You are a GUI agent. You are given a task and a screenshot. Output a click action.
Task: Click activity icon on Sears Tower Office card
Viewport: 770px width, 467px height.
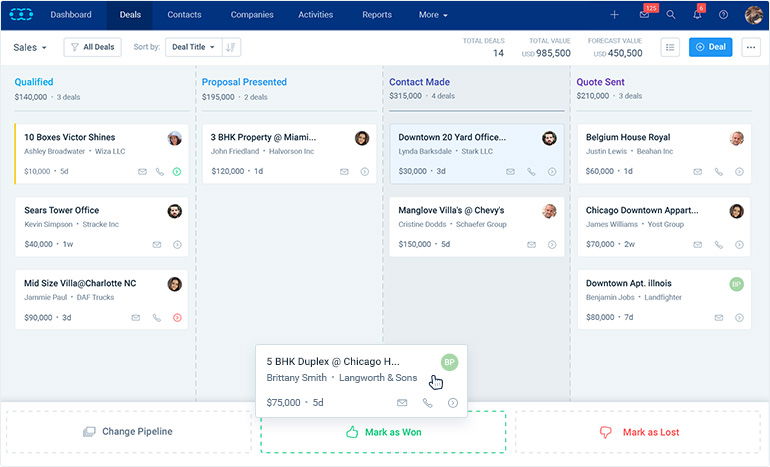pyautogui.click(x=177, y=245)
